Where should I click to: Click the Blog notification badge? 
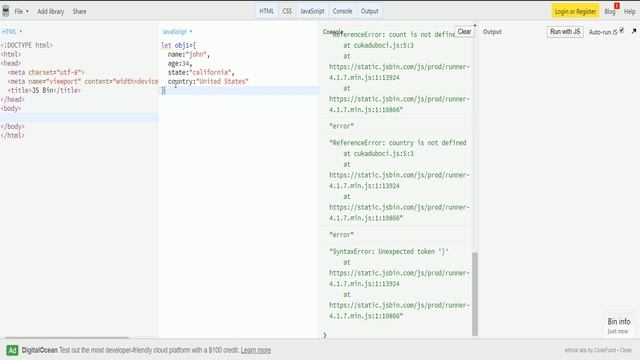(617, 6)
